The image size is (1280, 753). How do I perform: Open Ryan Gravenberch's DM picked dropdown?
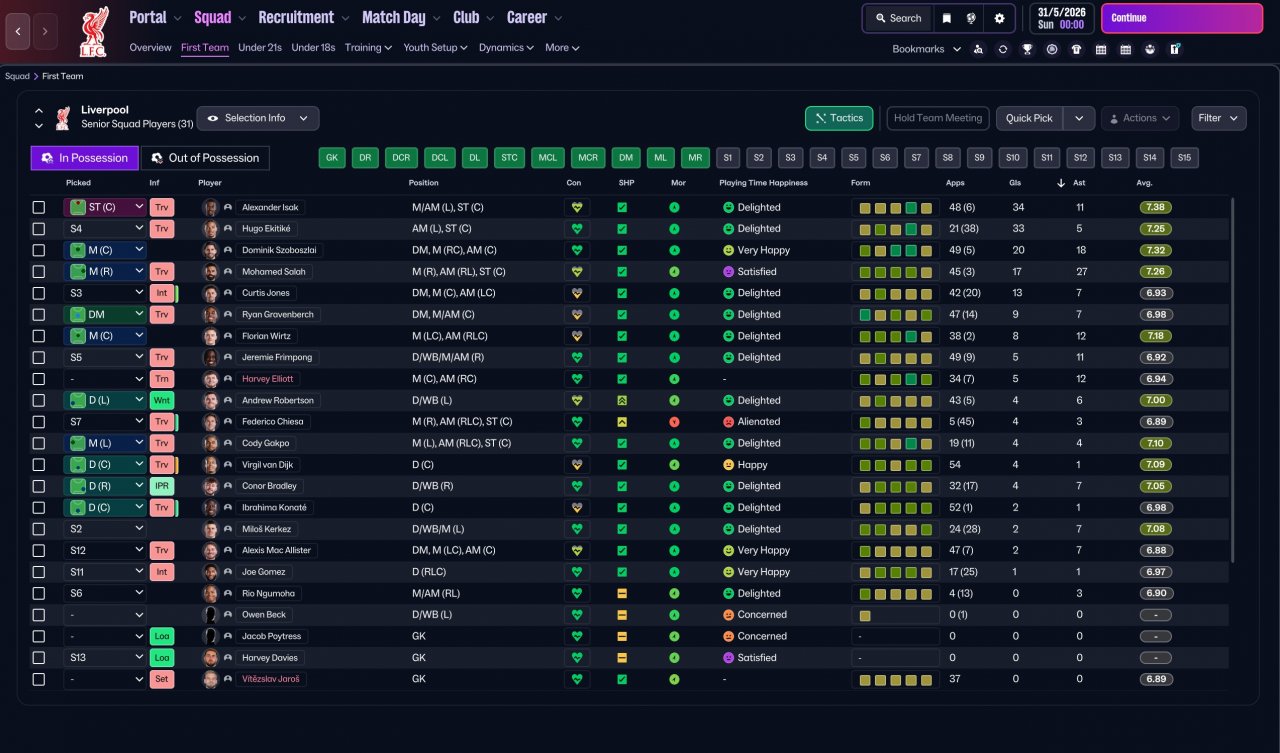coord(105,314)
